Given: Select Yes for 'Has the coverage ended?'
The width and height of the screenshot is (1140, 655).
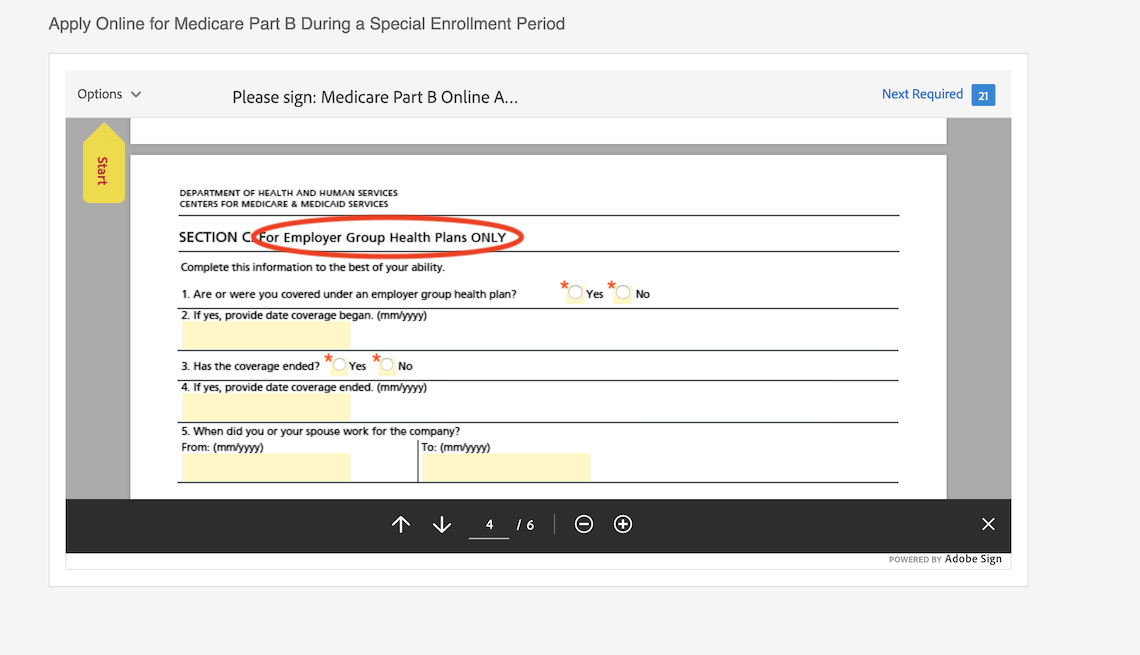Looking at the screenshot, I should (x=338, y=366).
